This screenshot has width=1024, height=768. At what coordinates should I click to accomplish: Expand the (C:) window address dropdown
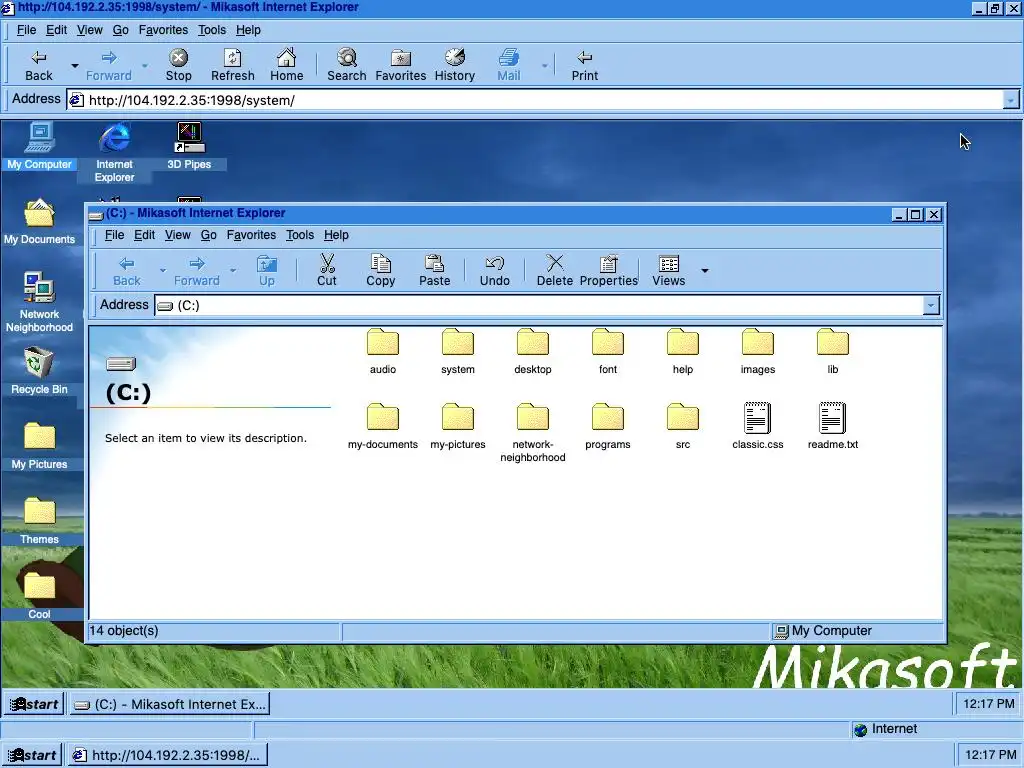tap(931, 305)
